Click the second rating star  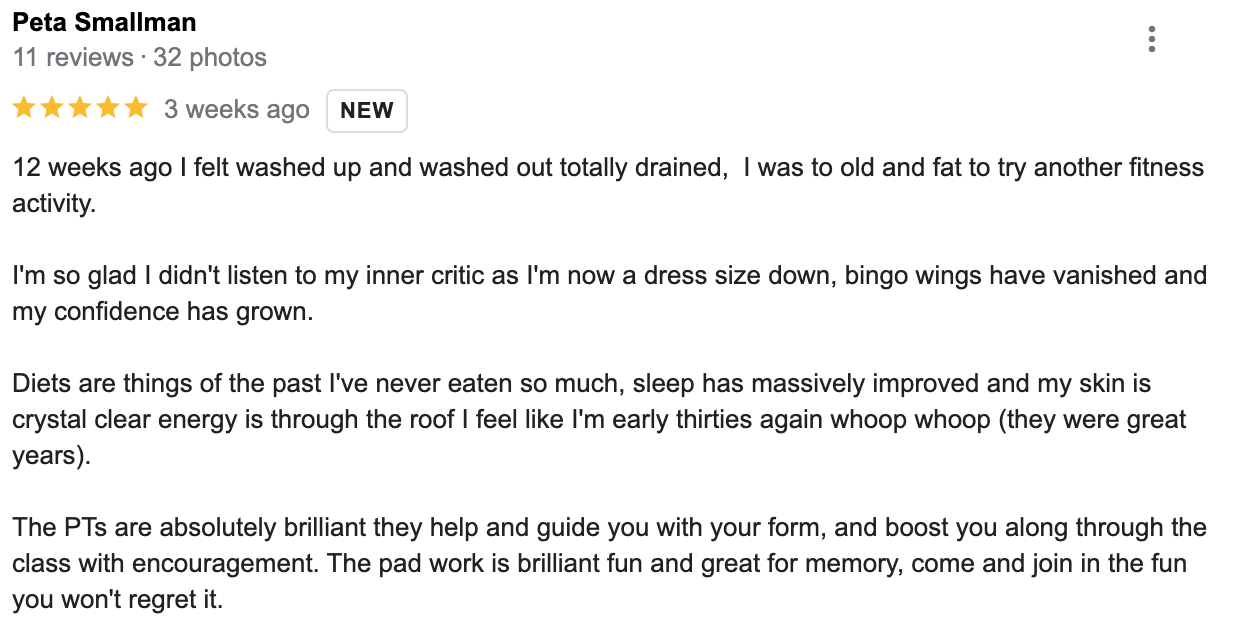52,108
